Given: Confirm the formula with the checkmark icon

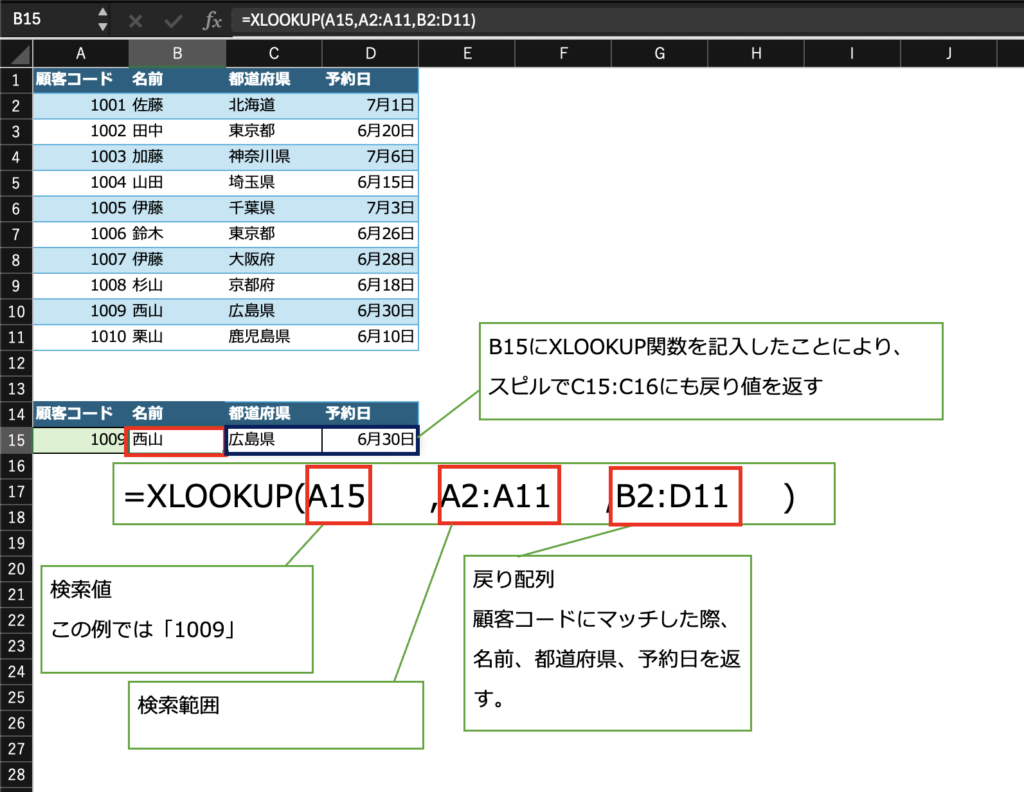Looking at the screenshot, I should click(x=173, y=20).
